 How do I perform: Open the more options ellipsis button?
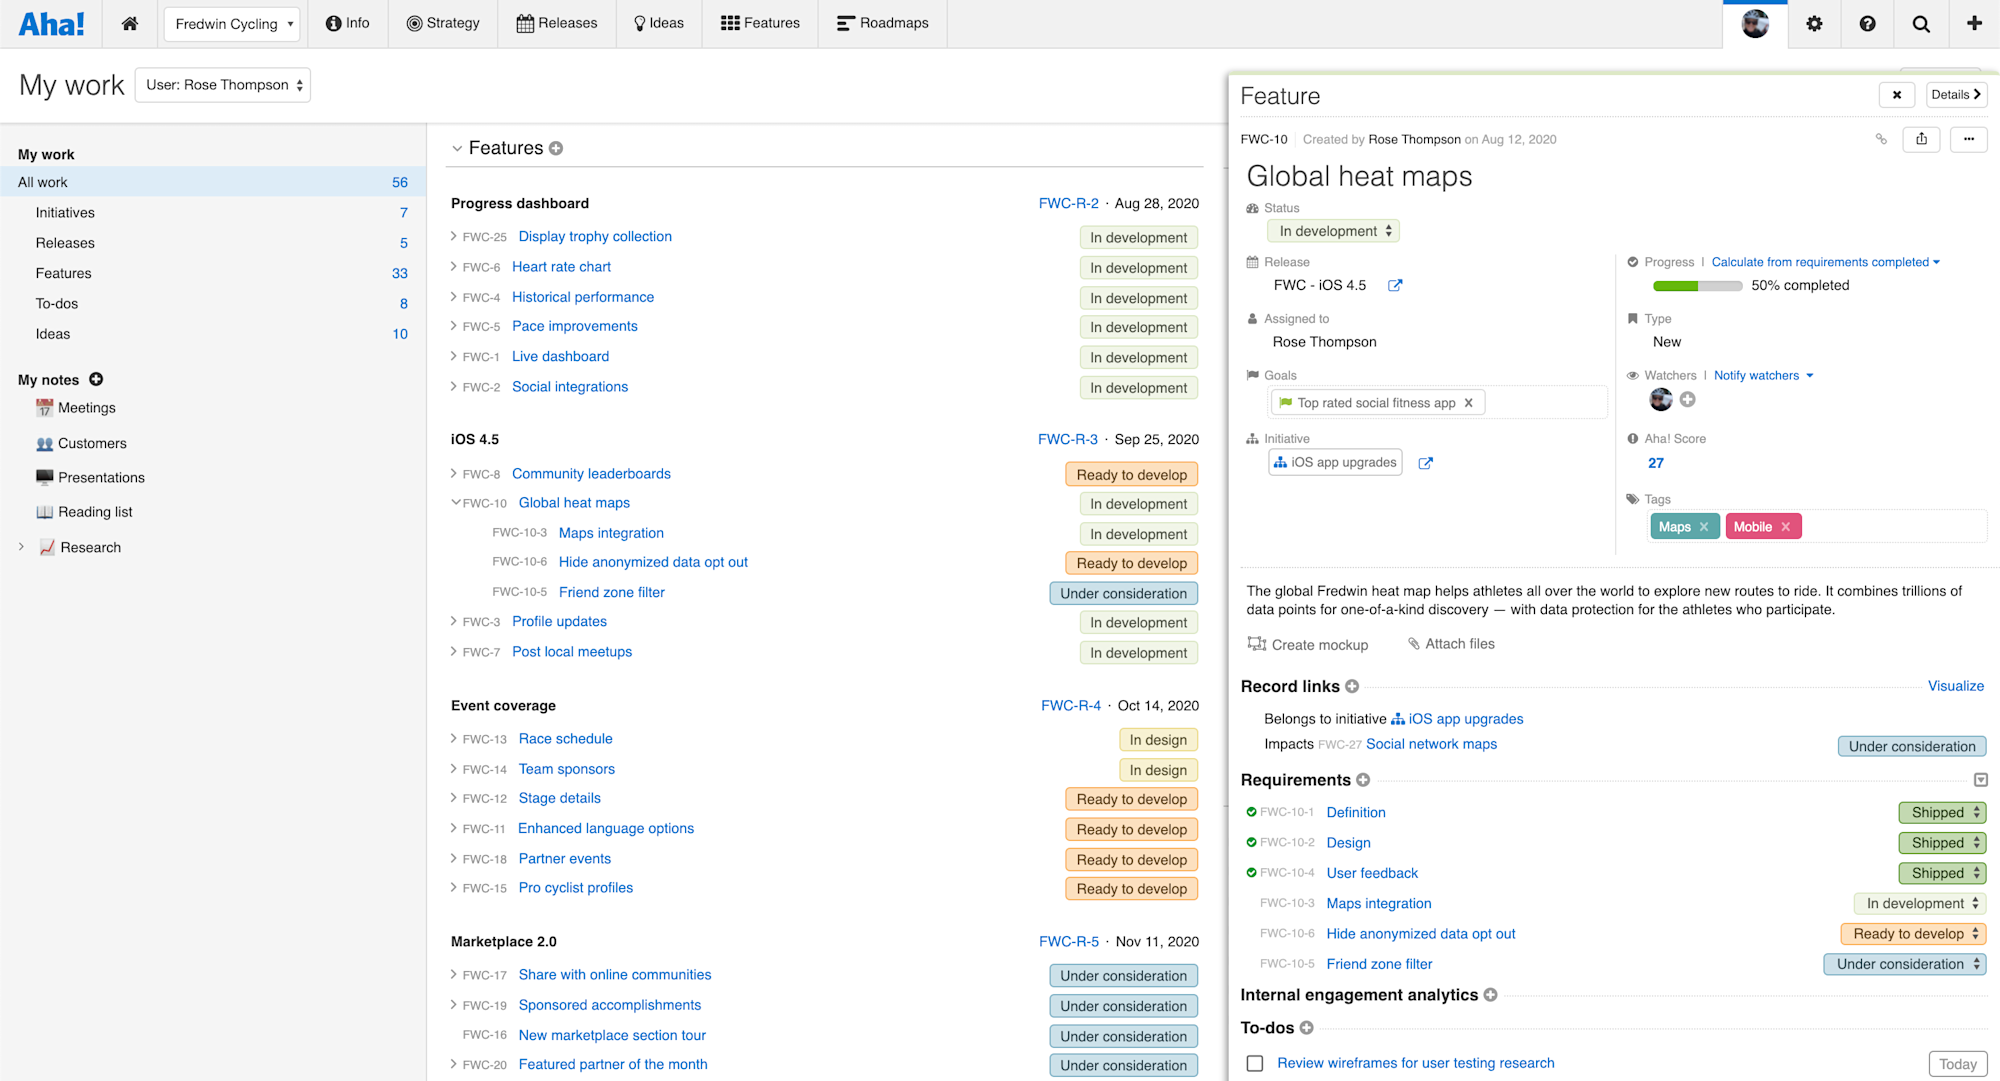(x=1968, y=139)
